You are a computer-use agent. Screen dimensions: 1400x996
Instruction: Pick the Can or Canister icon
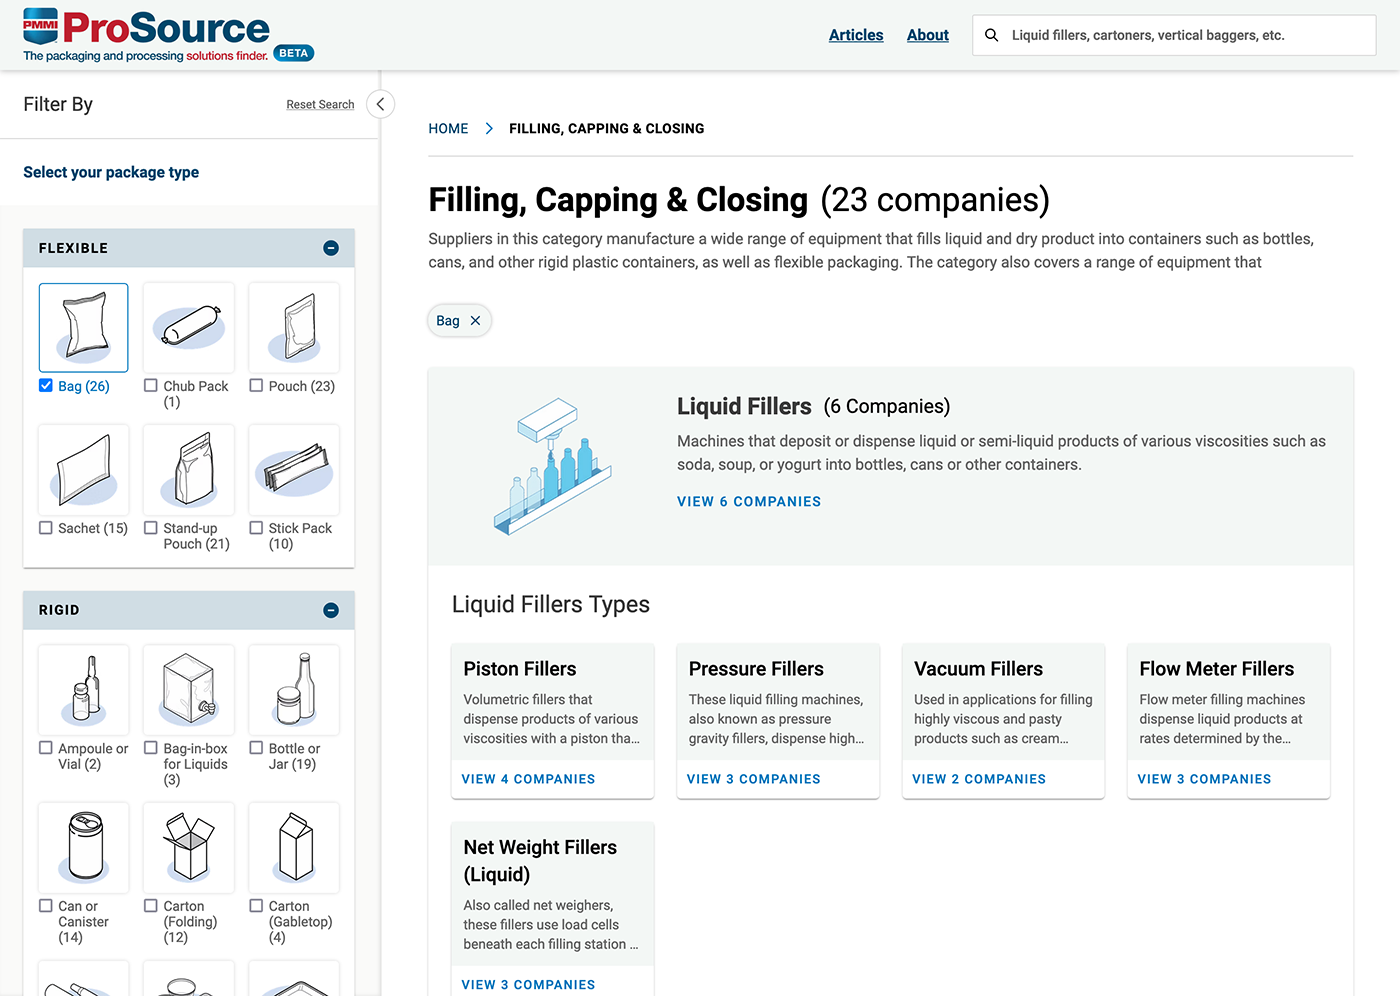pos(84,848)
